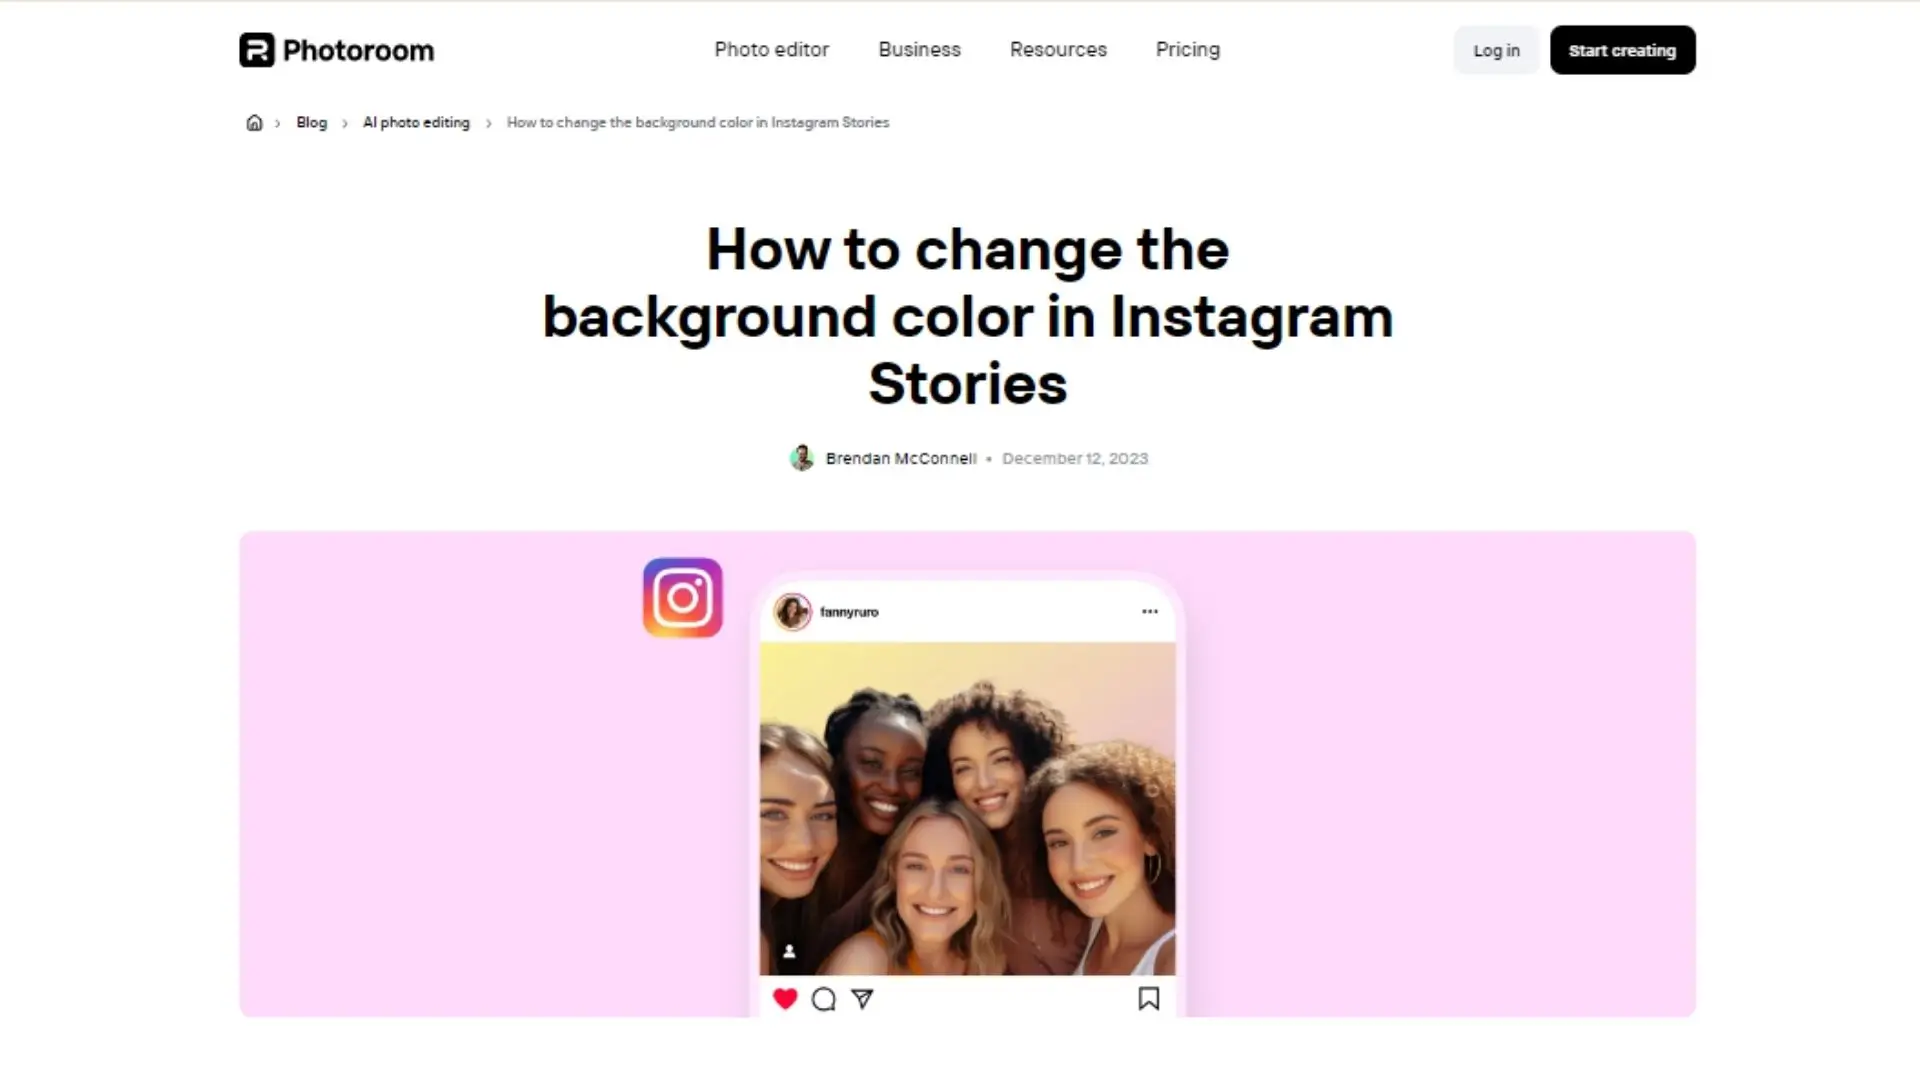Image resolution: width=1920 pixels, height=1080 pixels.
Task: Expand the Business menu
Action: pyautogui.click(x=919, y=49)
